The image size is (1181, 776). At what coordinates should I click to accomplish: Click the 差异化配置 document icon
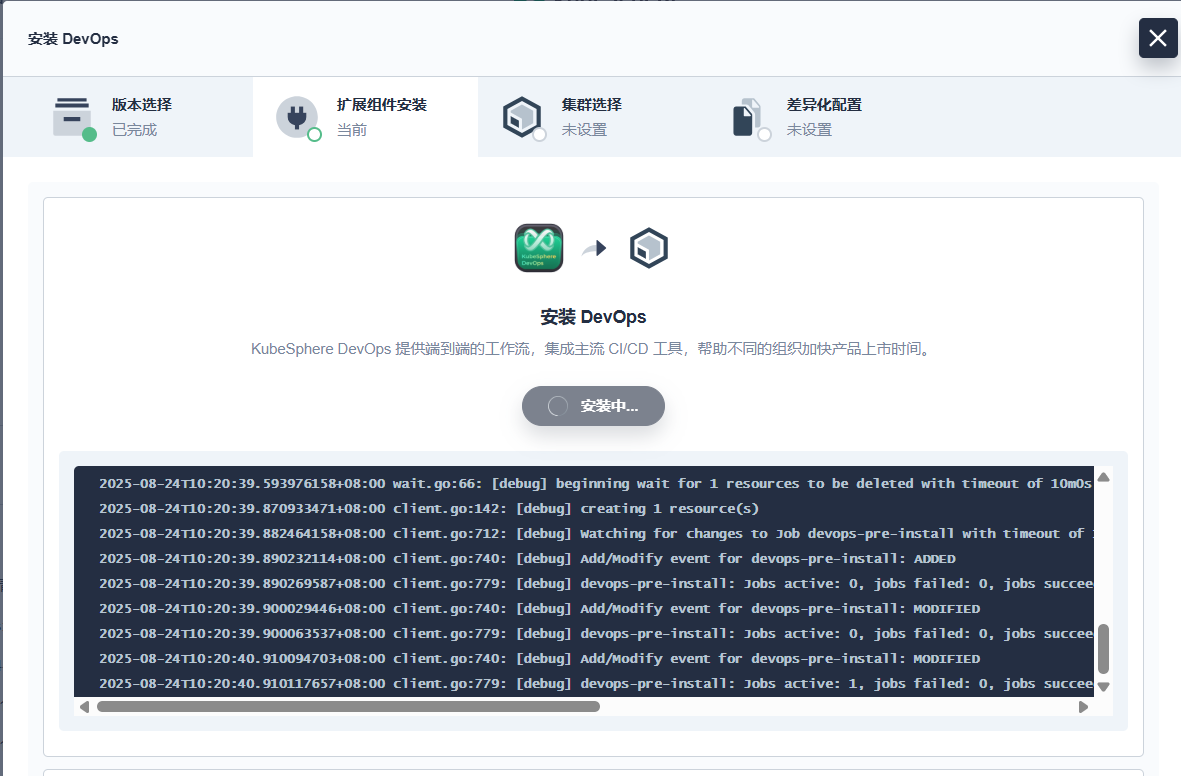(748, 118)
